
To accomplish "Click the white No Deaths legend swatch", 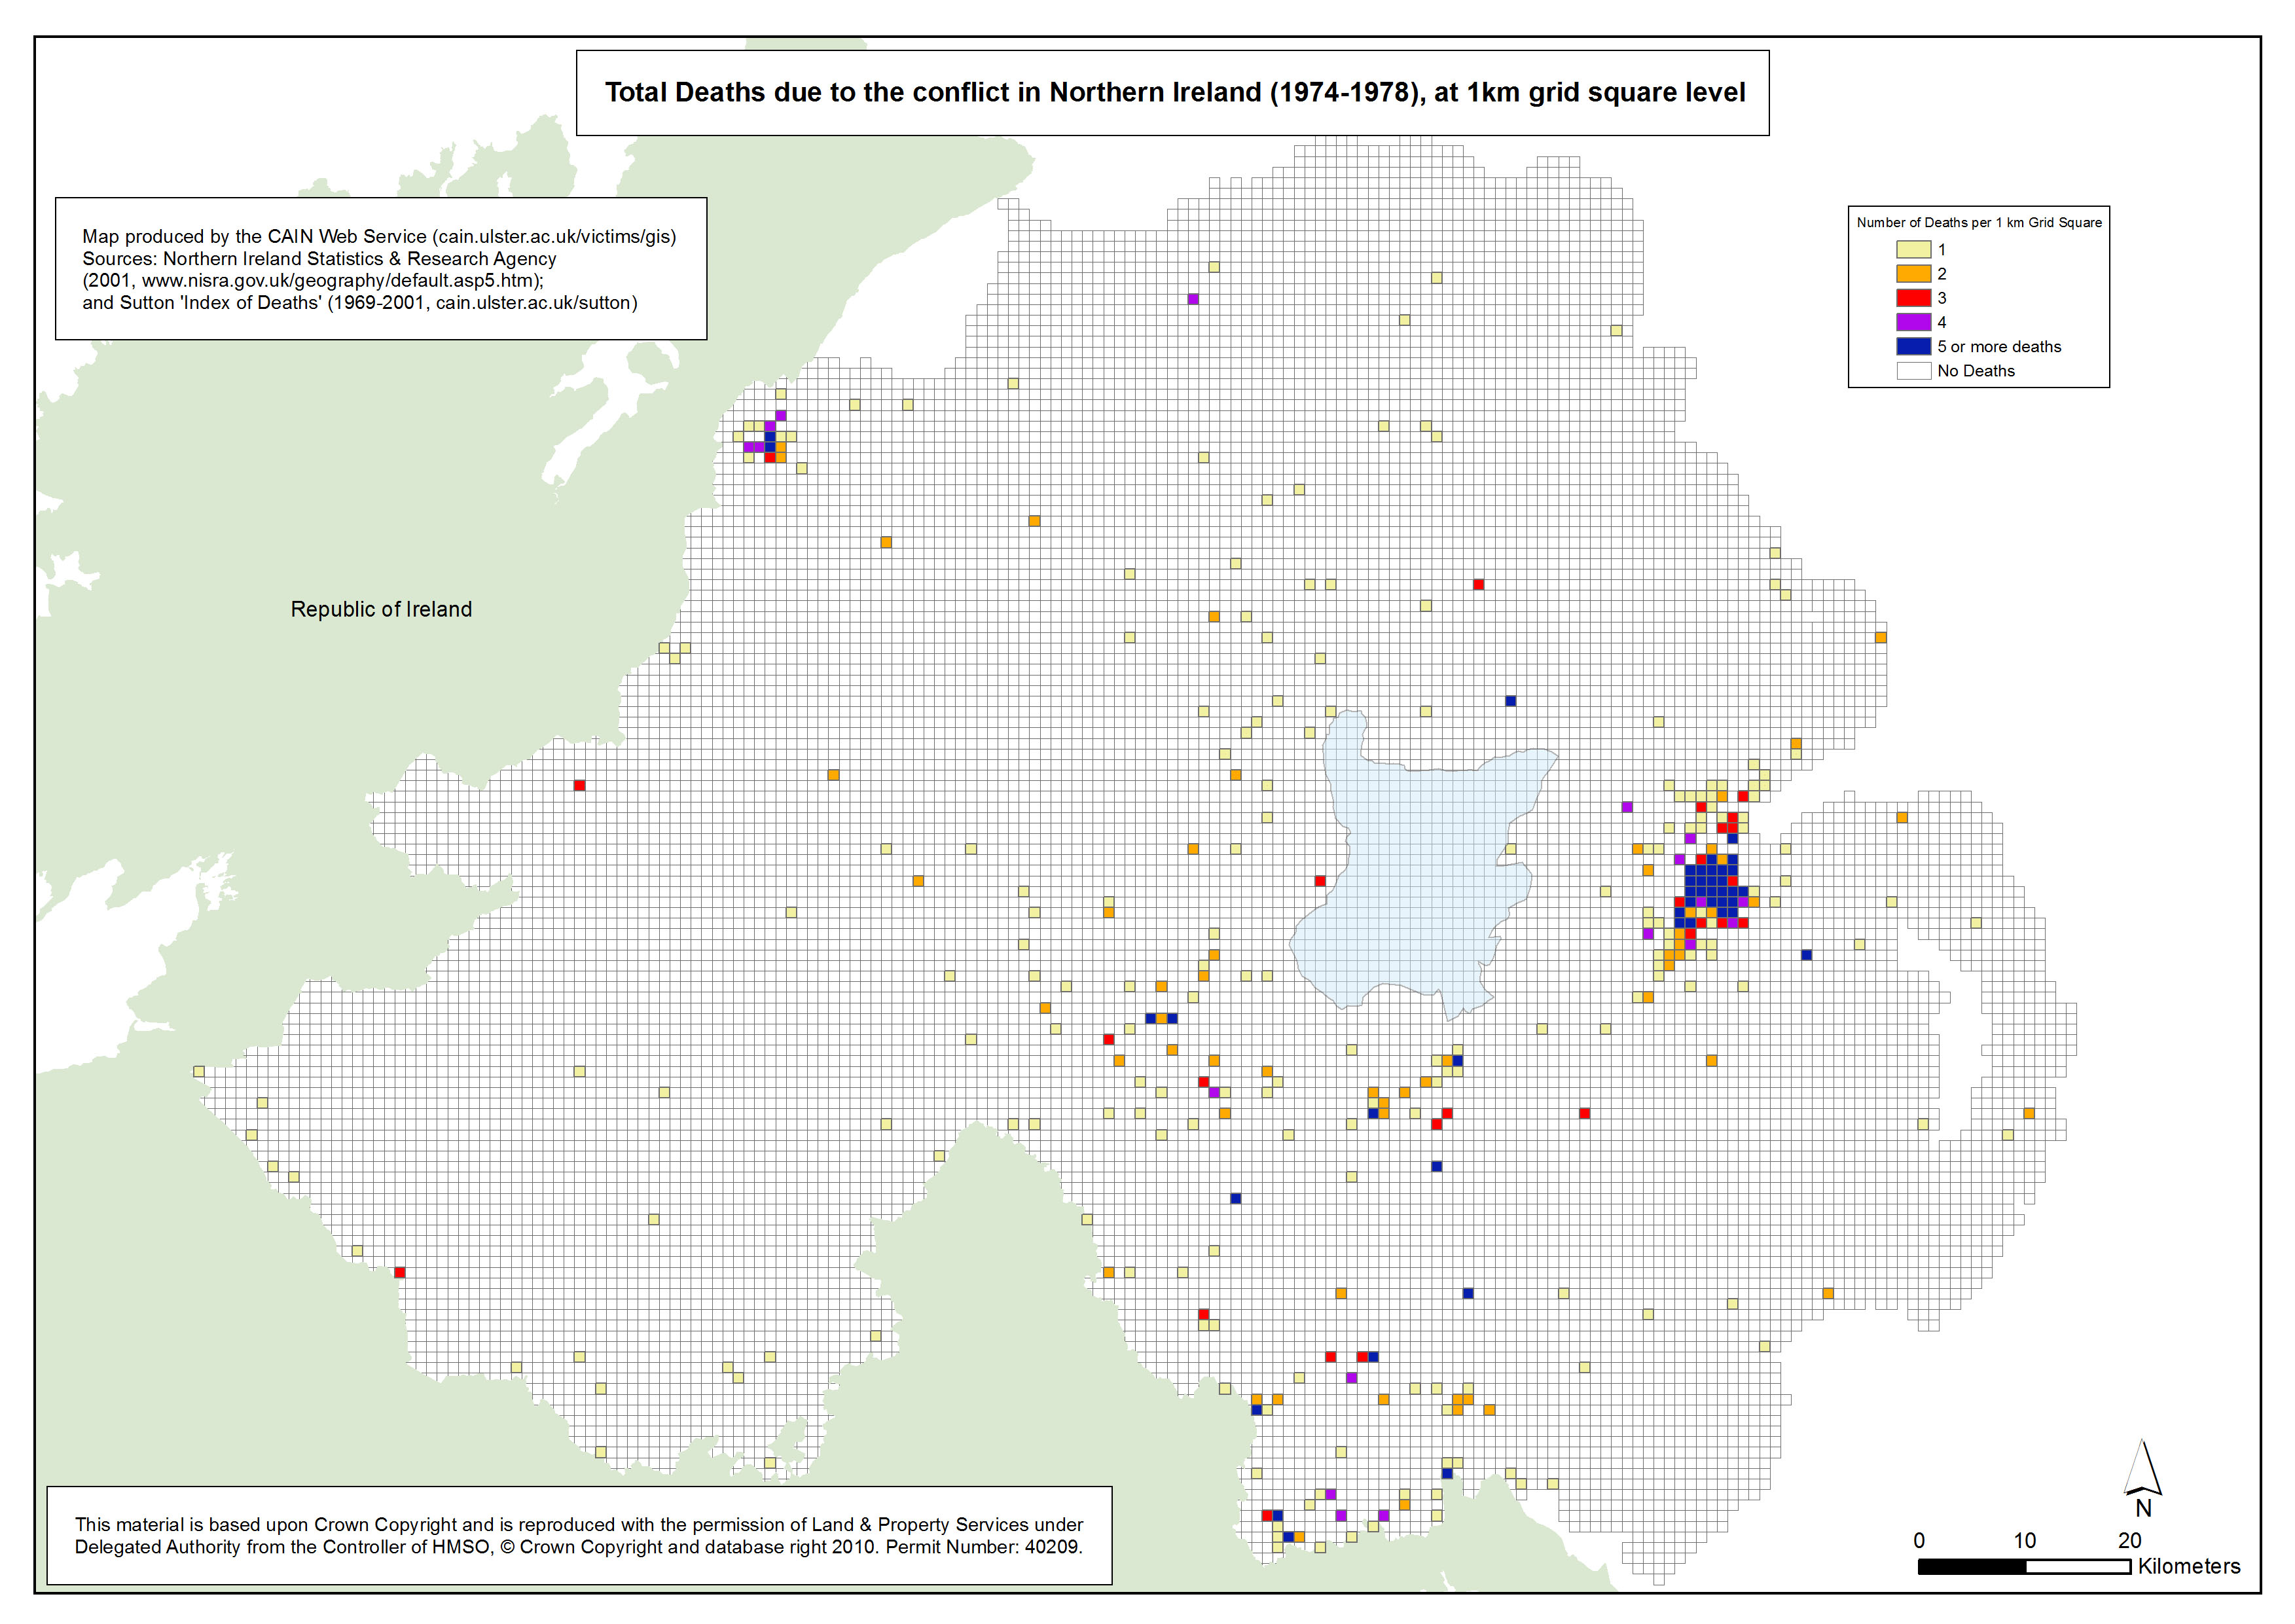I will 1913,370.
